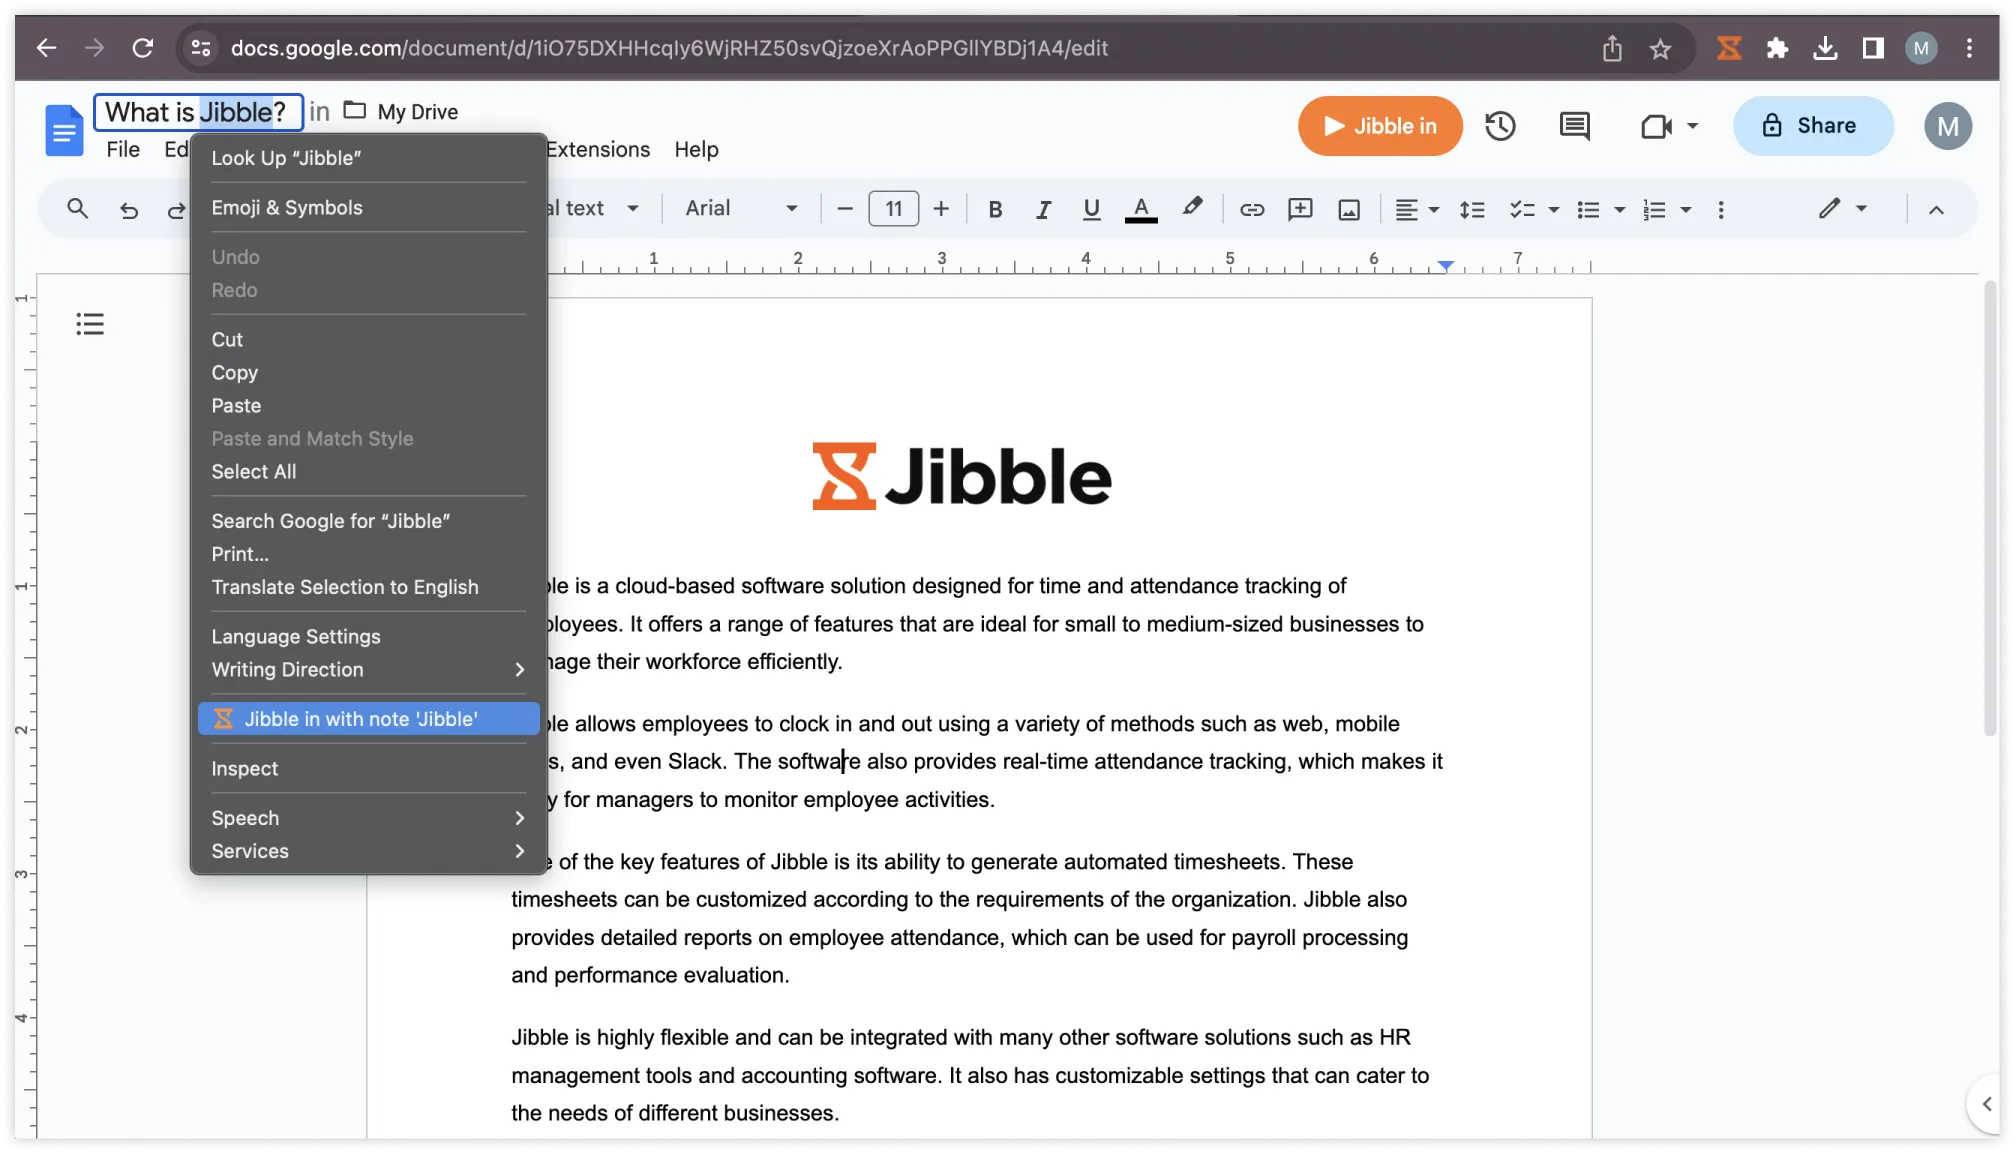This screenshot has height=1154, width=2015.
Task: Click the search document icon
Action: [x=77, y=208]
